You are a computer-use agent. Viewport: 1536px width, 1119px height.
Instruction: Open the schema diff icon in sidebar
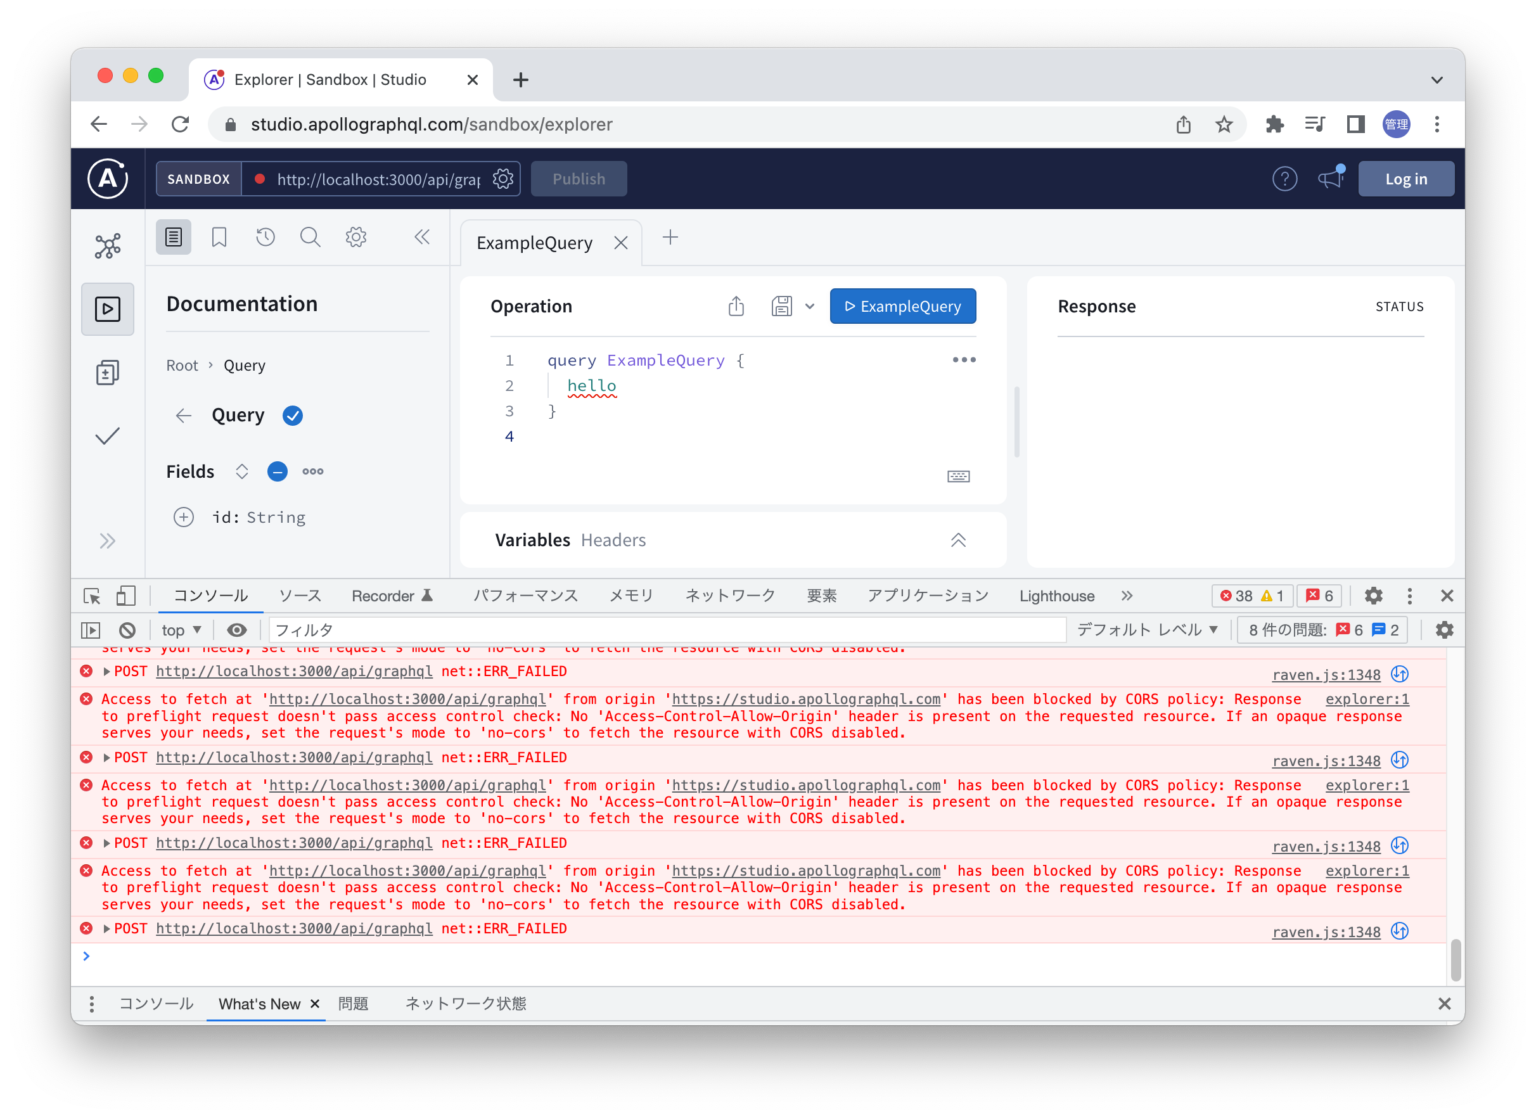[108, 373]
